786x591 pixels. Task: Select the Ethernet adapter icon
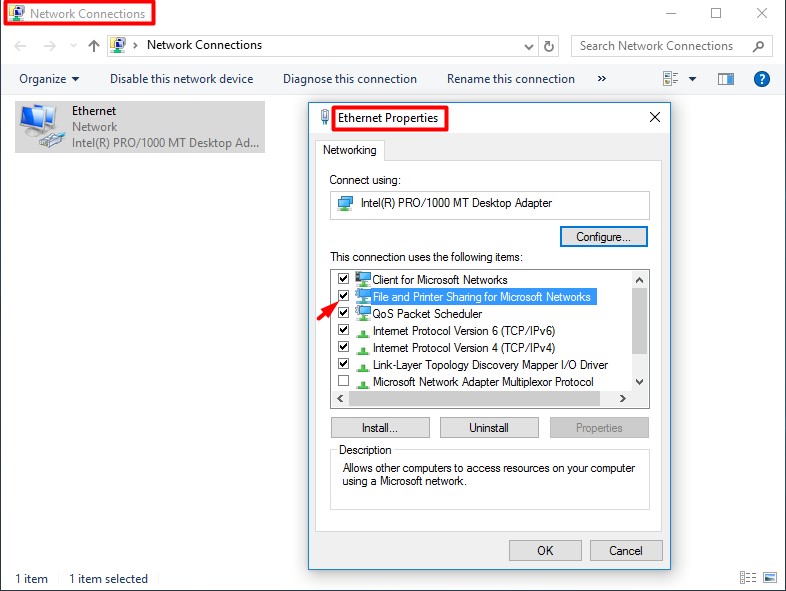tap(42, 126)
